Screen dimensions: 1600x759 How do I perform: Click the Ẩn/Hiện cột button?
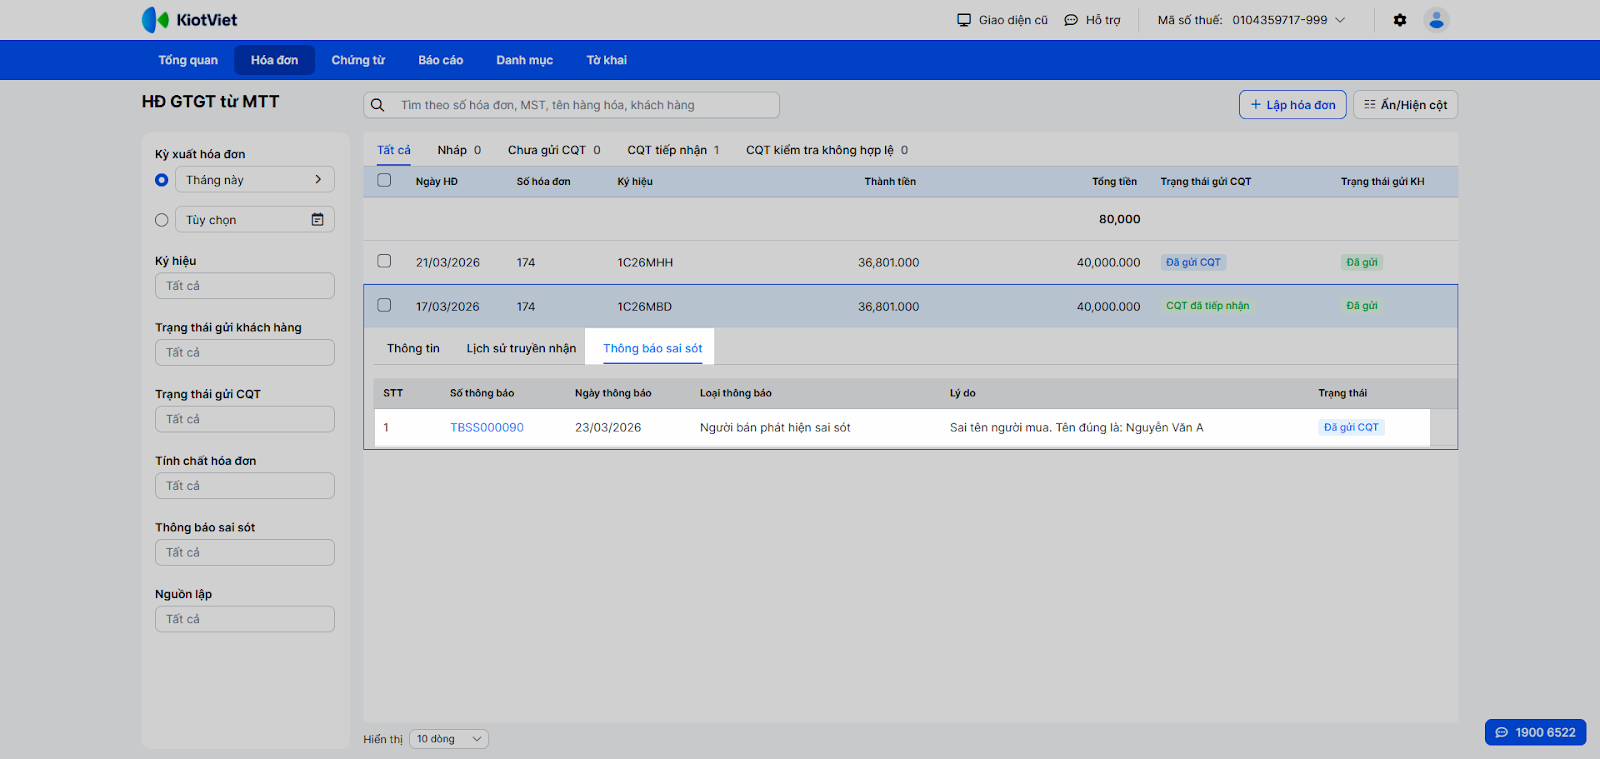point(1405,105)
